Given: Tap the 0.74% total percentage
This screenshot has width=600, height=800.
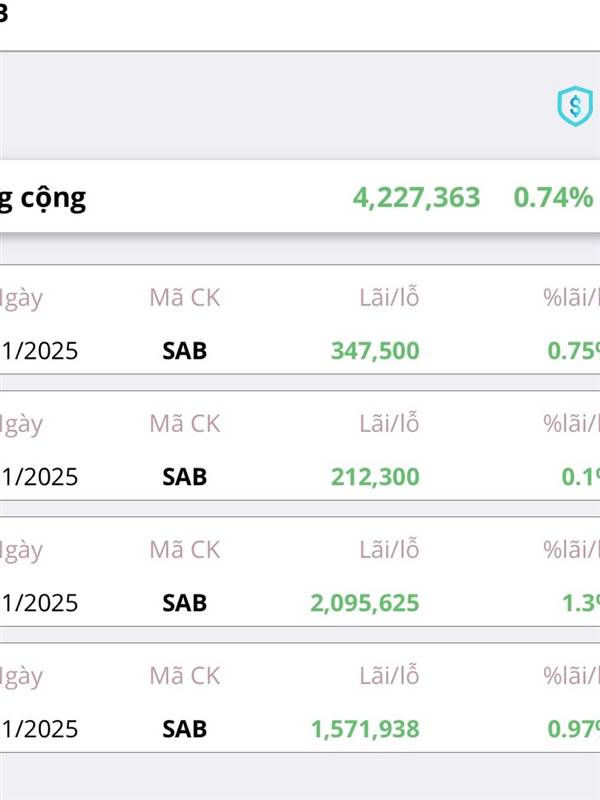Looking at the screenshot, I should (553, 198).
